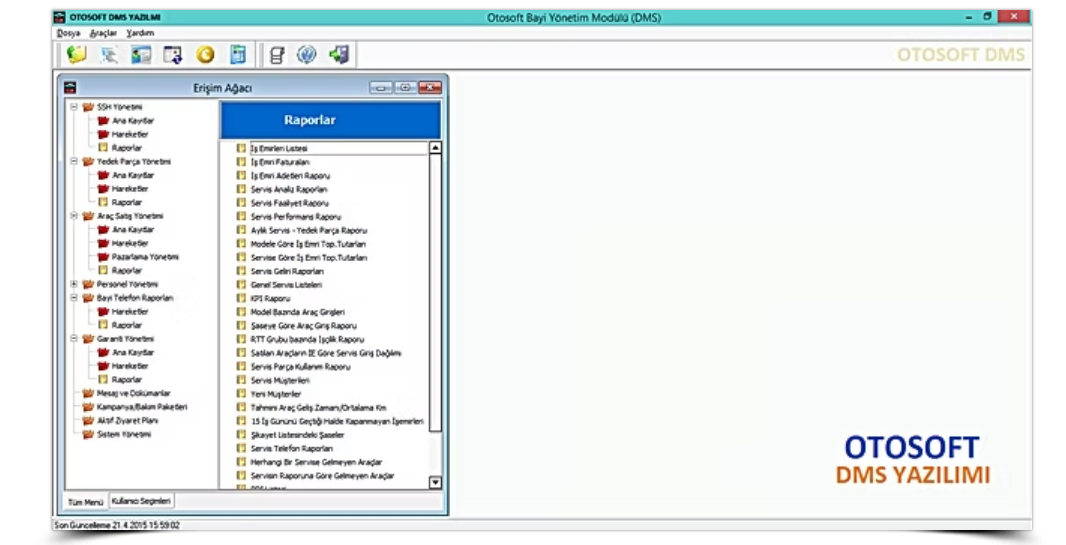
Task: Click the report list scroll down arrow
Action: pyautogui.click(x=435, y=482)
